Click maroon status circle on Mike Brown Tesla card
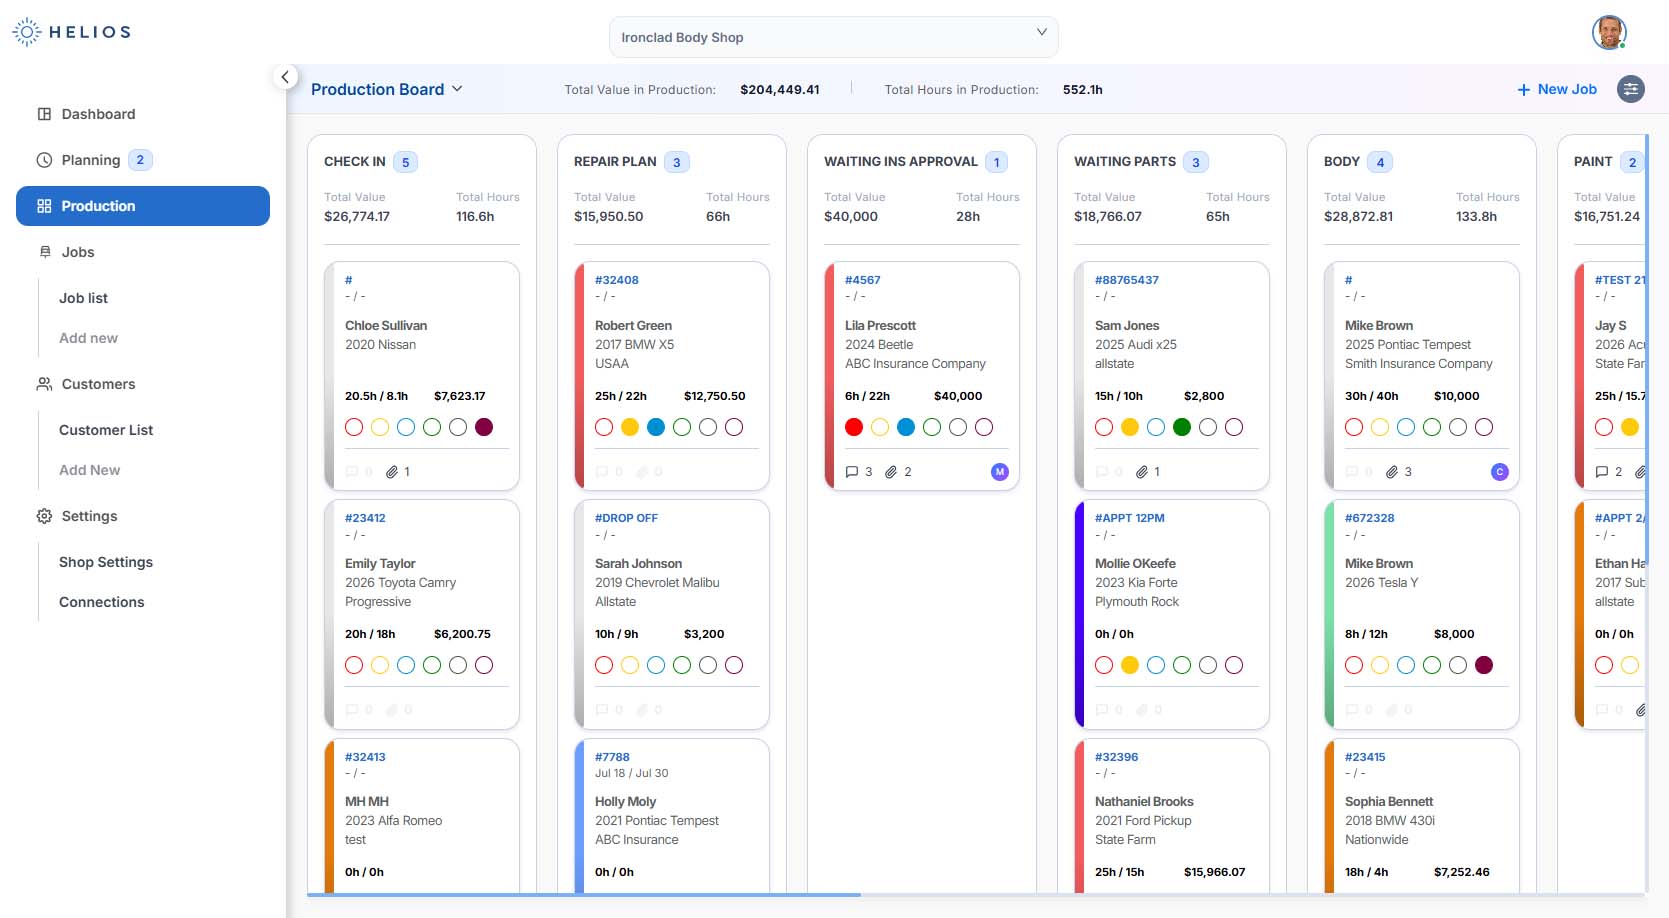The width and height of the screenshot is (1669, 918). point(1484,665)
